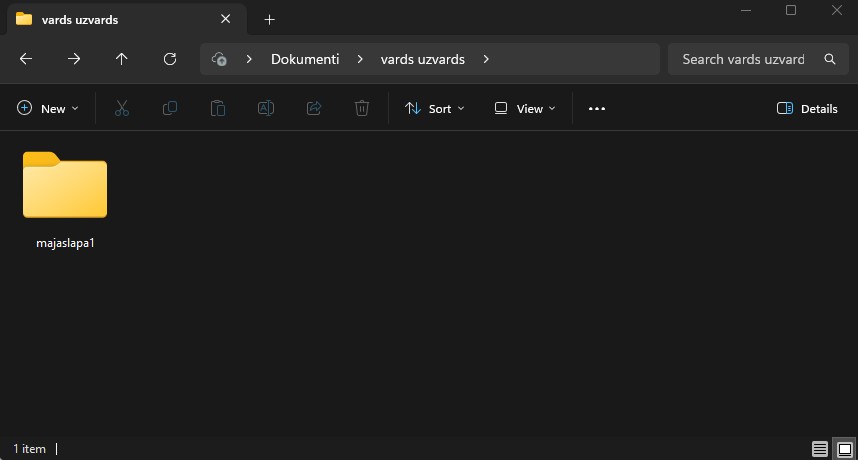Open the View layout dropdown
The height and width of the screenshot is (460, 858).
point(525,108)
